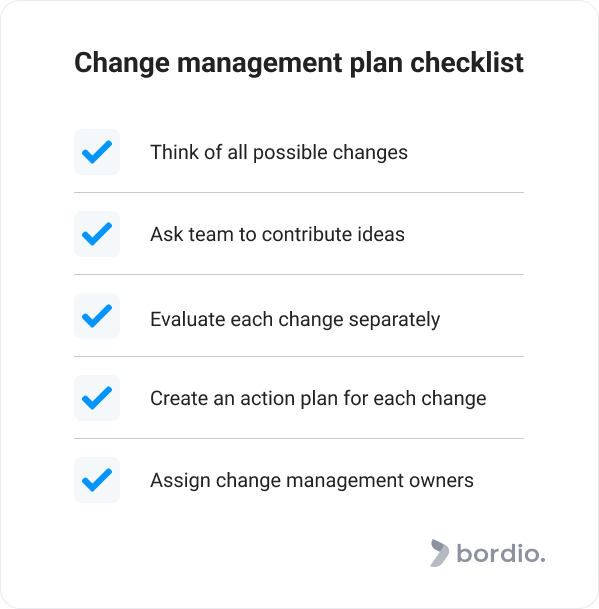Uncheck the 'Ask team to contribute ideas' checkbox

tap(97, 234)
